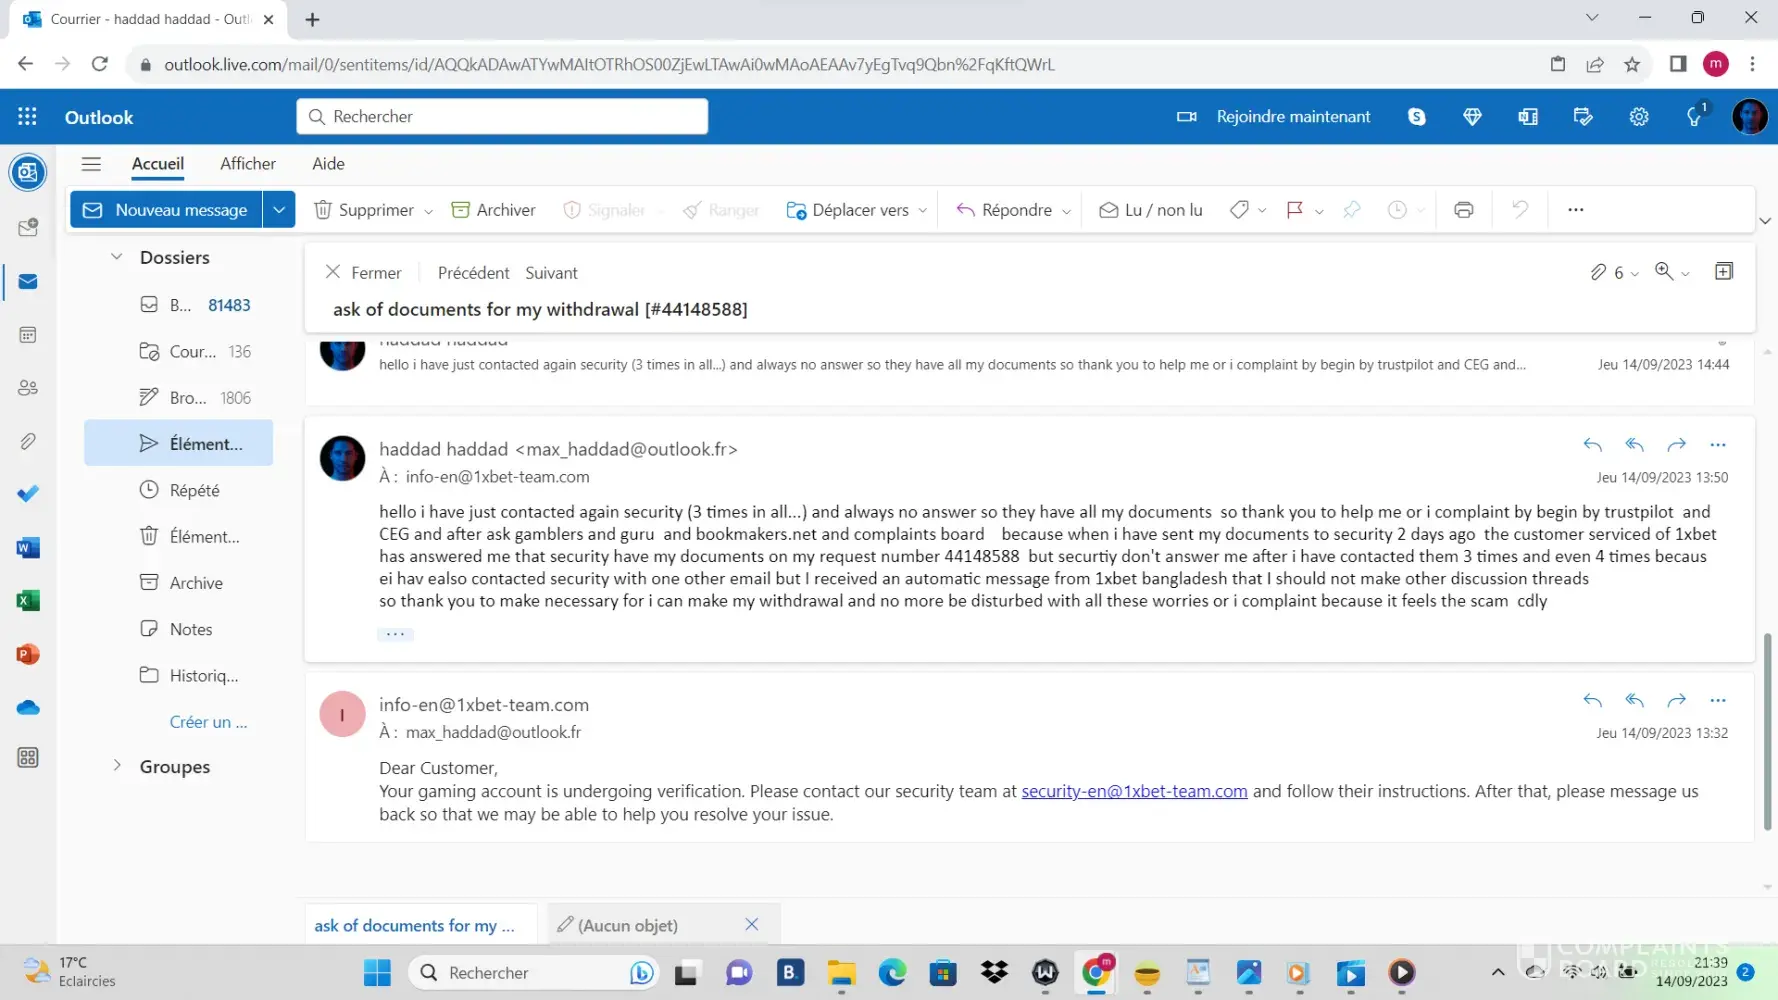Collapse the Dossiers folder tree
Screen dimensions: 1778x1000
click(x=117, y=257)
